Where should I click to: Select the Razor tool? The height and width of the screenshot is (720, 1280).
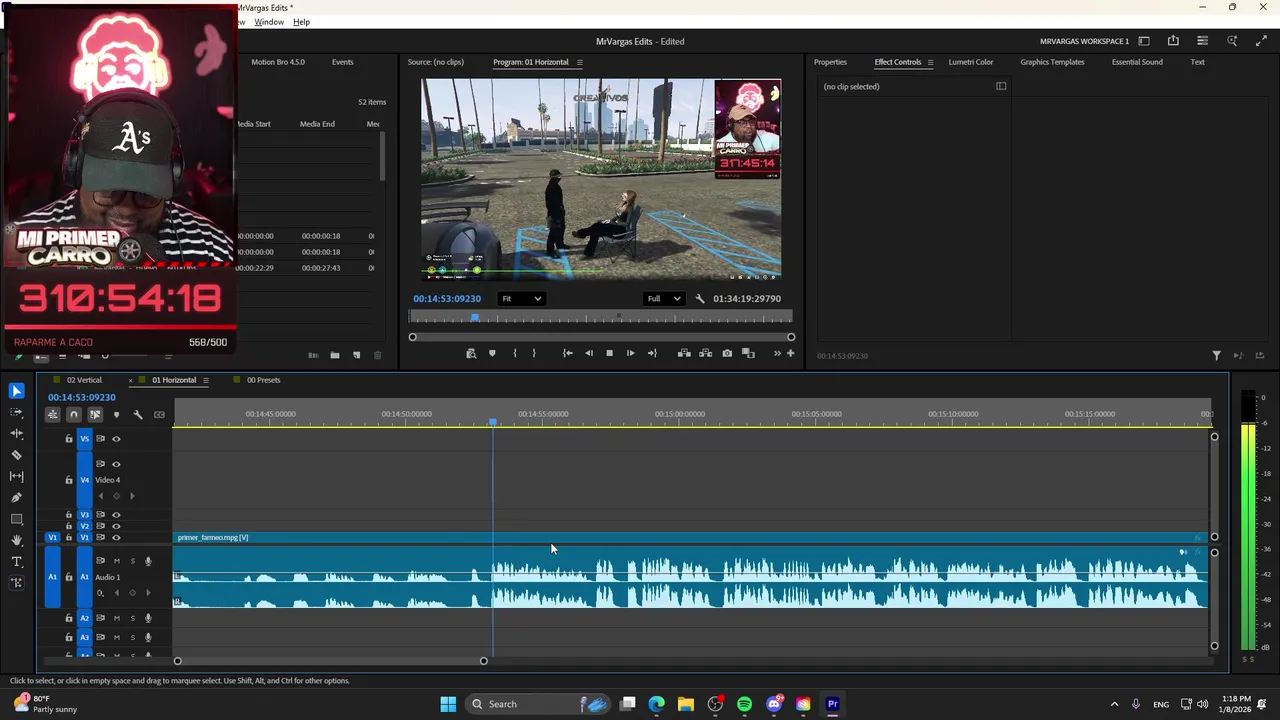pyautogui.click(x=16, y=455)
